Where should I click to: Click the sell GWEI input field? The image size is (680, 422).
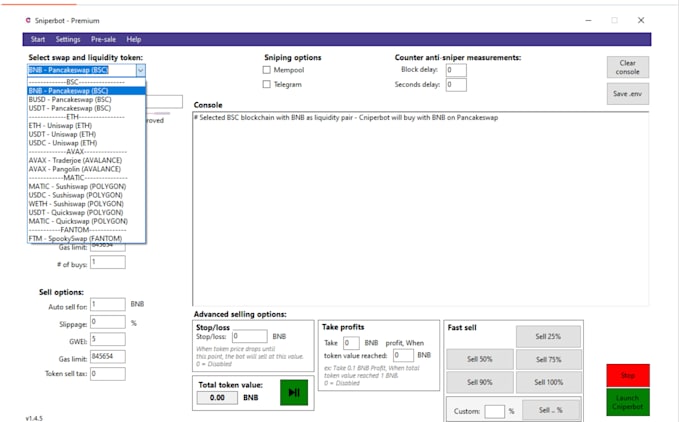(x=108, y=339)
